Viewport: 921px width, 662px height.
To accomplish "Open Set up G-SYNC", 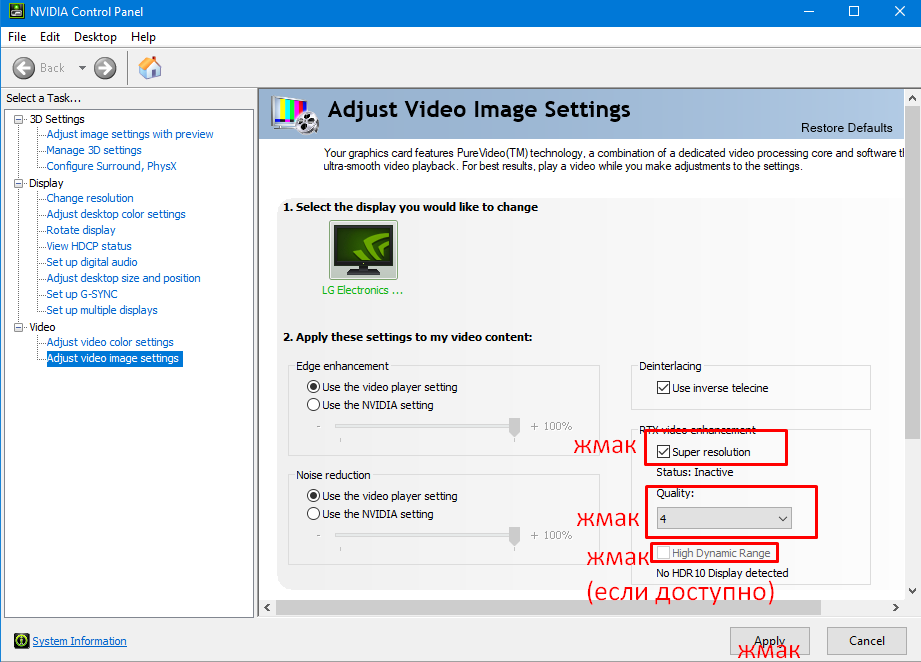I will coord(82,294).
